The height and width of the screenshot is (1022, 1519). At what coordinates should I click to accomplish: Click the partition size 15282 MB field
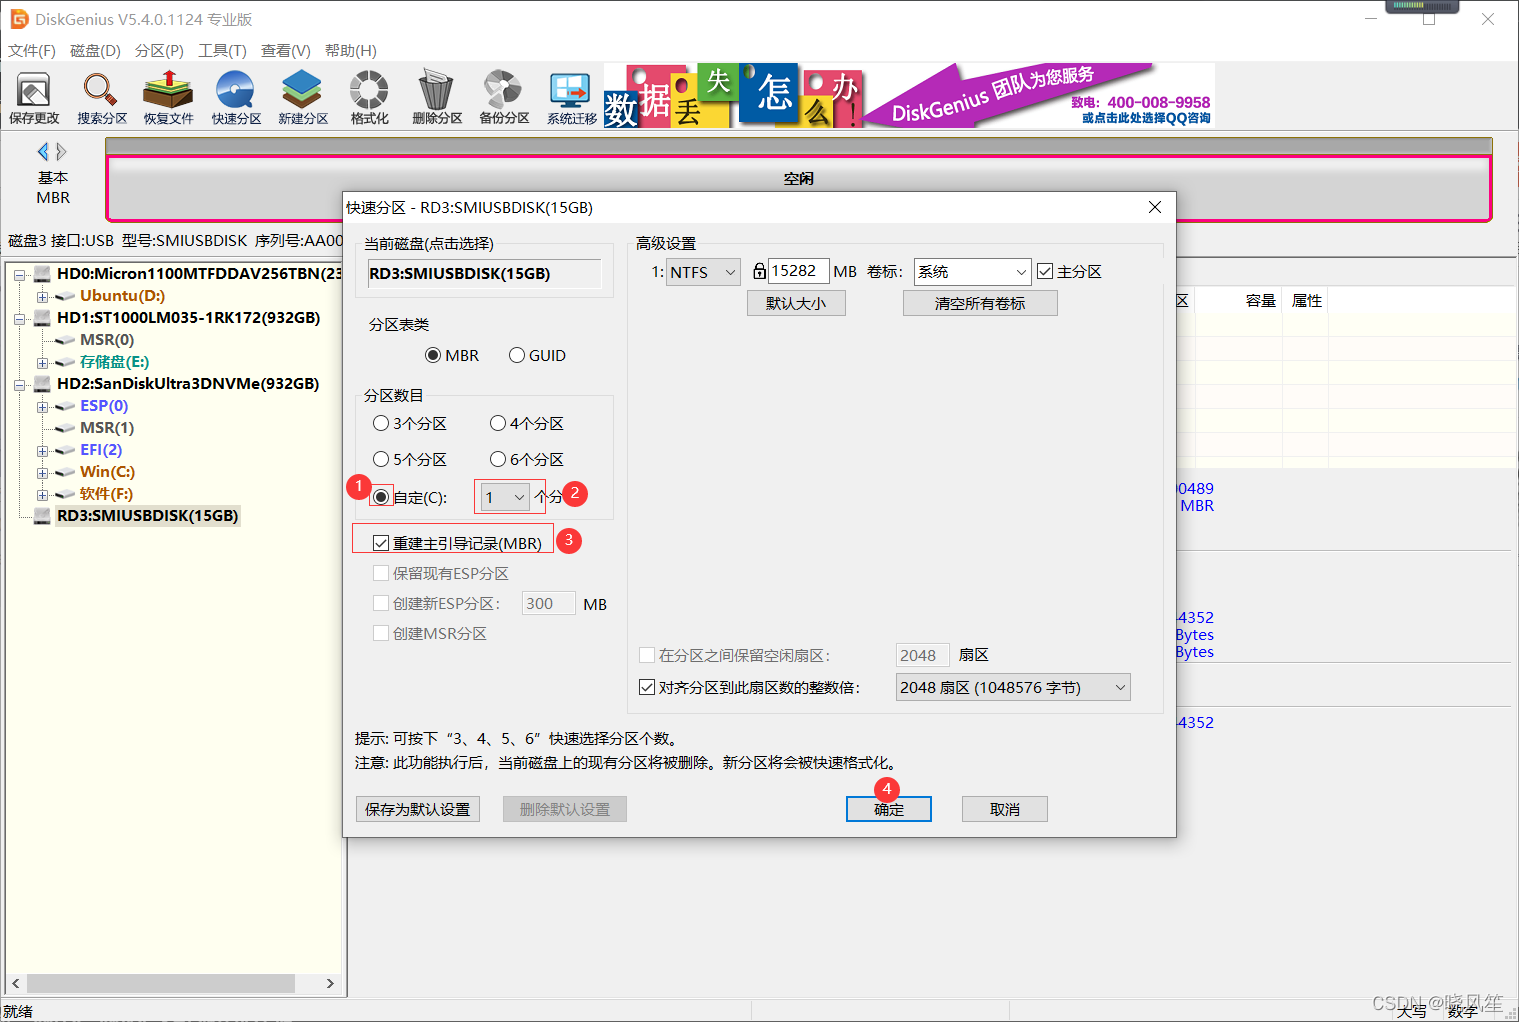pyautogui.click(x=799, y=271)
